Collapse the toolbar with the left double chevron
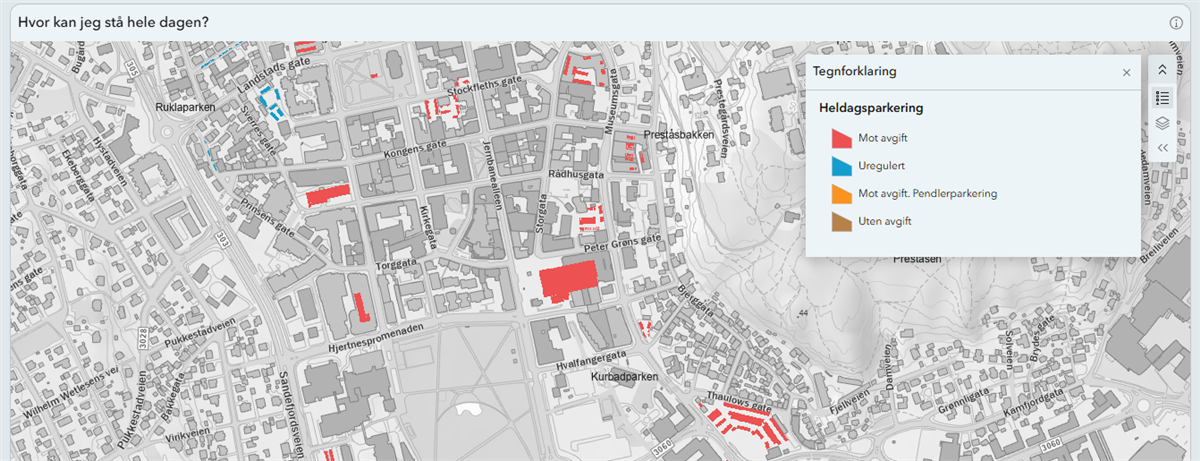Screen dimensions: 1200x461 pos(1162,148)
